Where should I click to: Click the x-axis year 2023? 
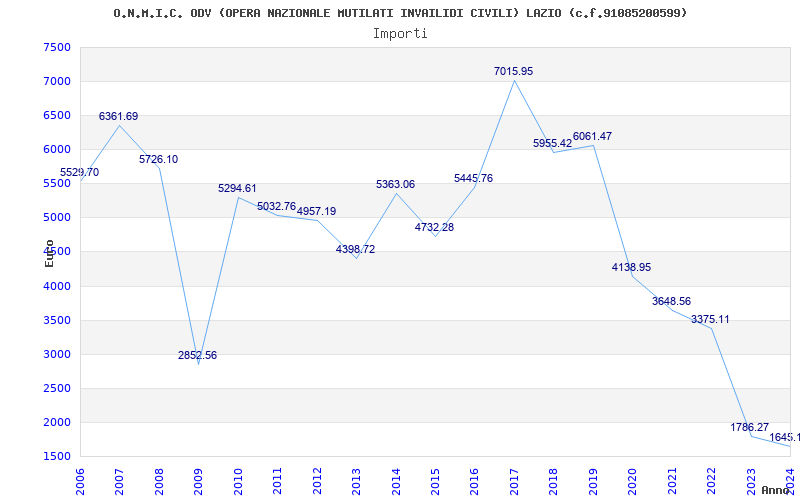coord(751,481)
